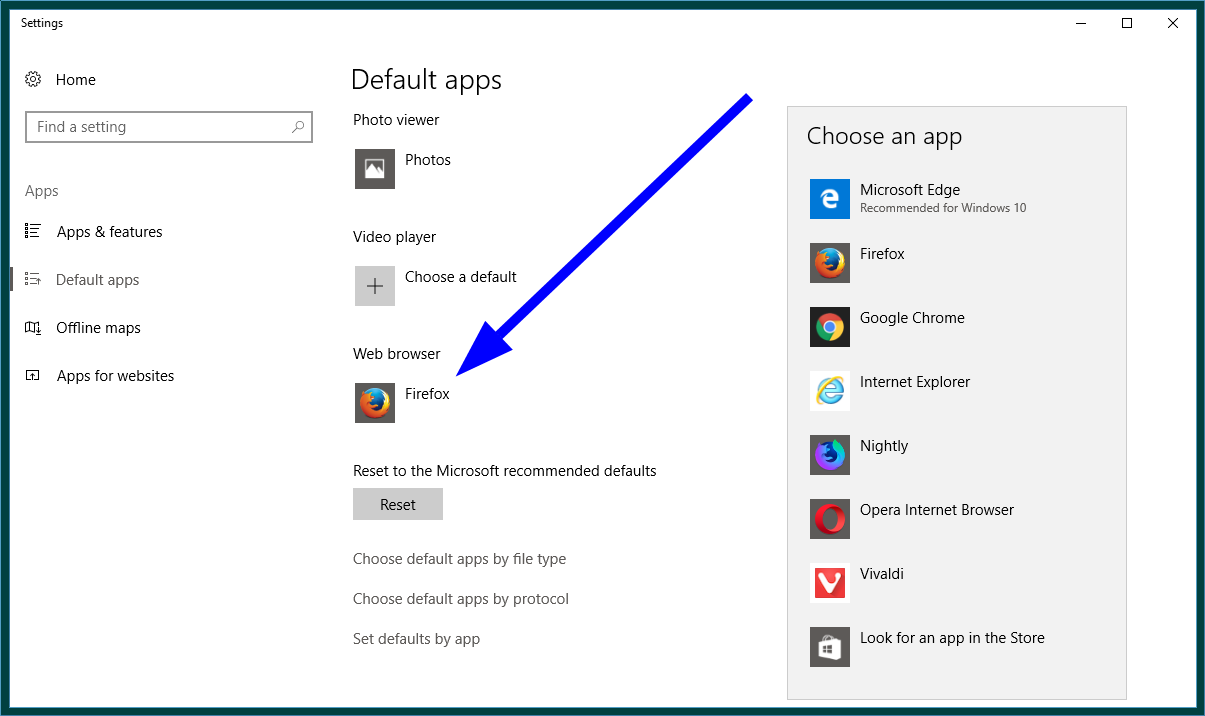Choose Nightly label in app list
This screenshot has height=716, width=1205.
(884, 446)
